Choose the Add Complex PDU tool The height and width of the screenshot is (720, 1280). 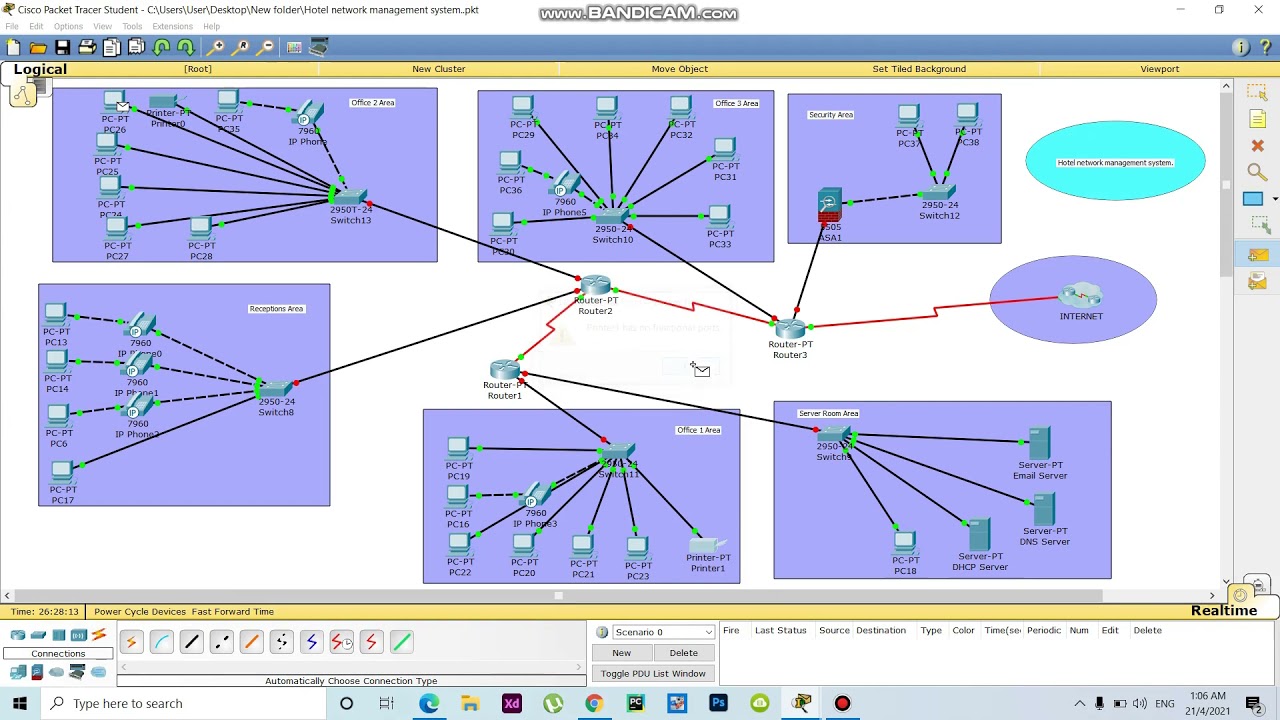[x=1257, y=283]
